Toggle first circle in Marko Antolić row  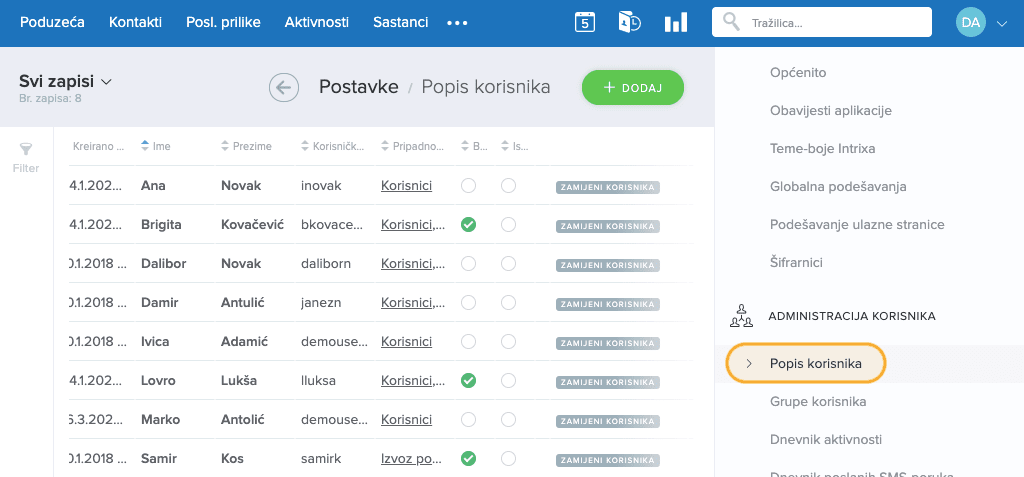(x=468, y=419)
